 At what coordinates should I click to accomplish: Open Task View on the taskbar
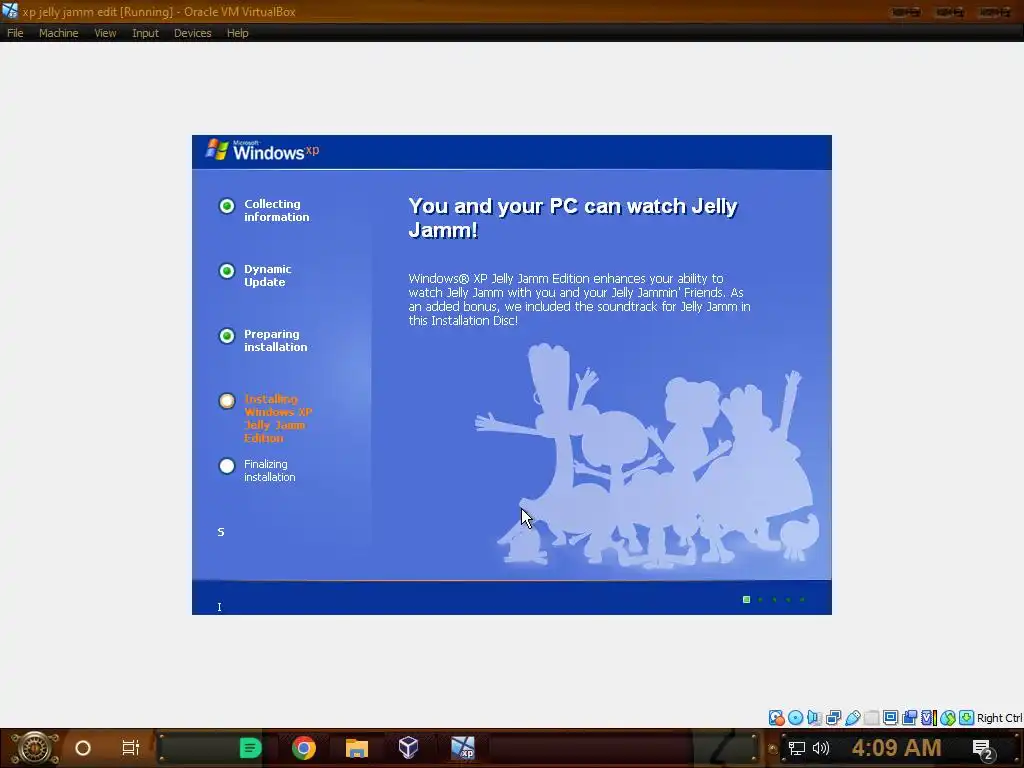coord(131,748)
